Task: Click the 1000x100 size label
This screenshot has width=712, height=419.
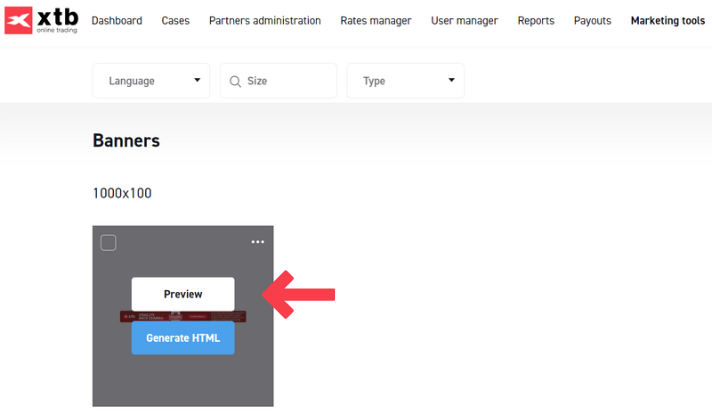Action: pyautogui.click(x=122, y=193)
